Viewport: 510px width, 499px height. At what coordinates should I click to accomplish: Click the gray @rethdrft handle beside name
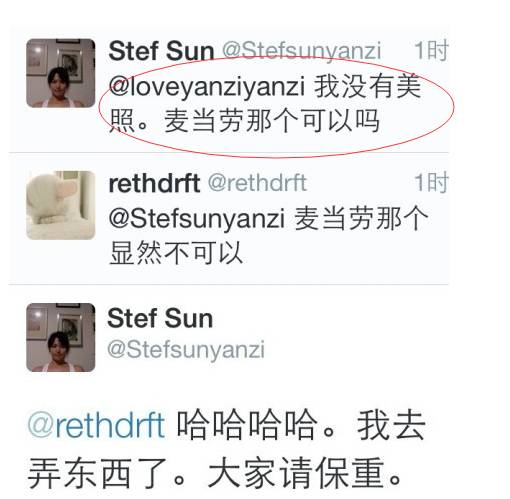257,183
